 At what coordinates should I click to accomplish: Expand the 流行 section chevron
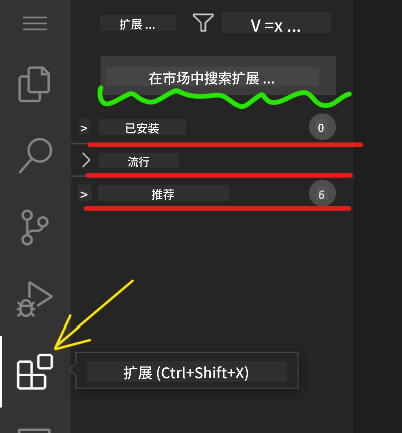(x=86, y=160)
